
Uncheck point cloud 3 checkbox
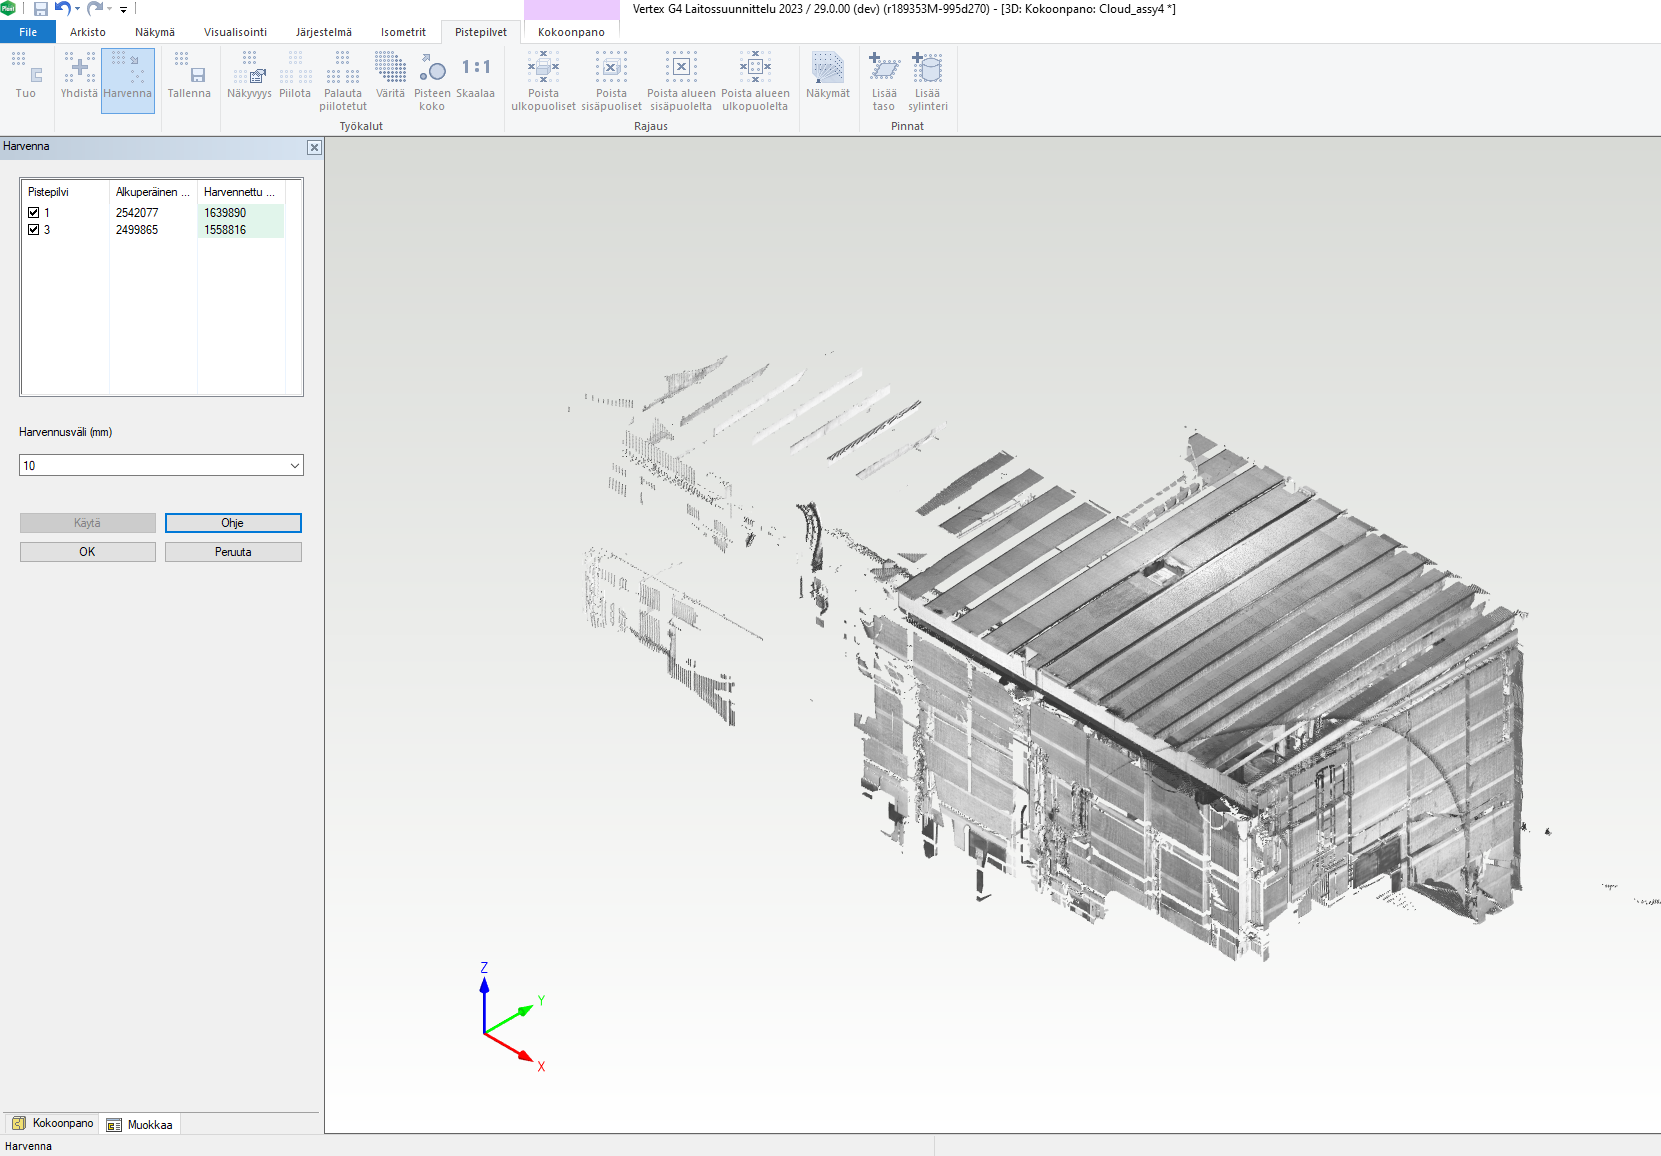[34, 230]
